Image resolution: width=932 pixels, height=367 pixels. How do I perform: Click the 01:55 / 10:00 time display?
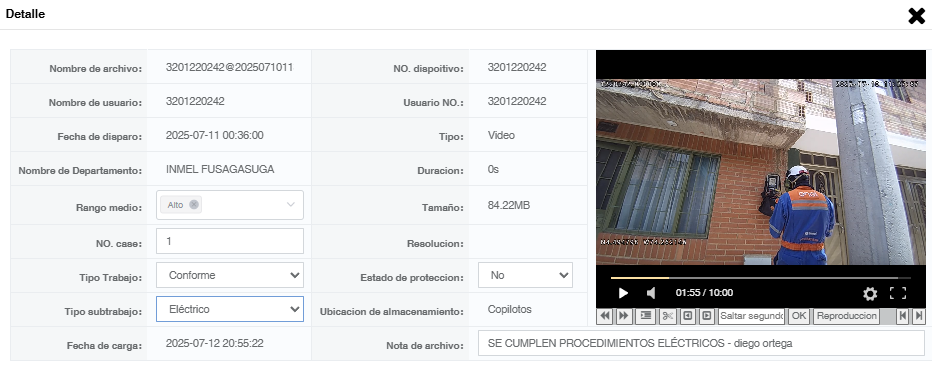[704, 293]
